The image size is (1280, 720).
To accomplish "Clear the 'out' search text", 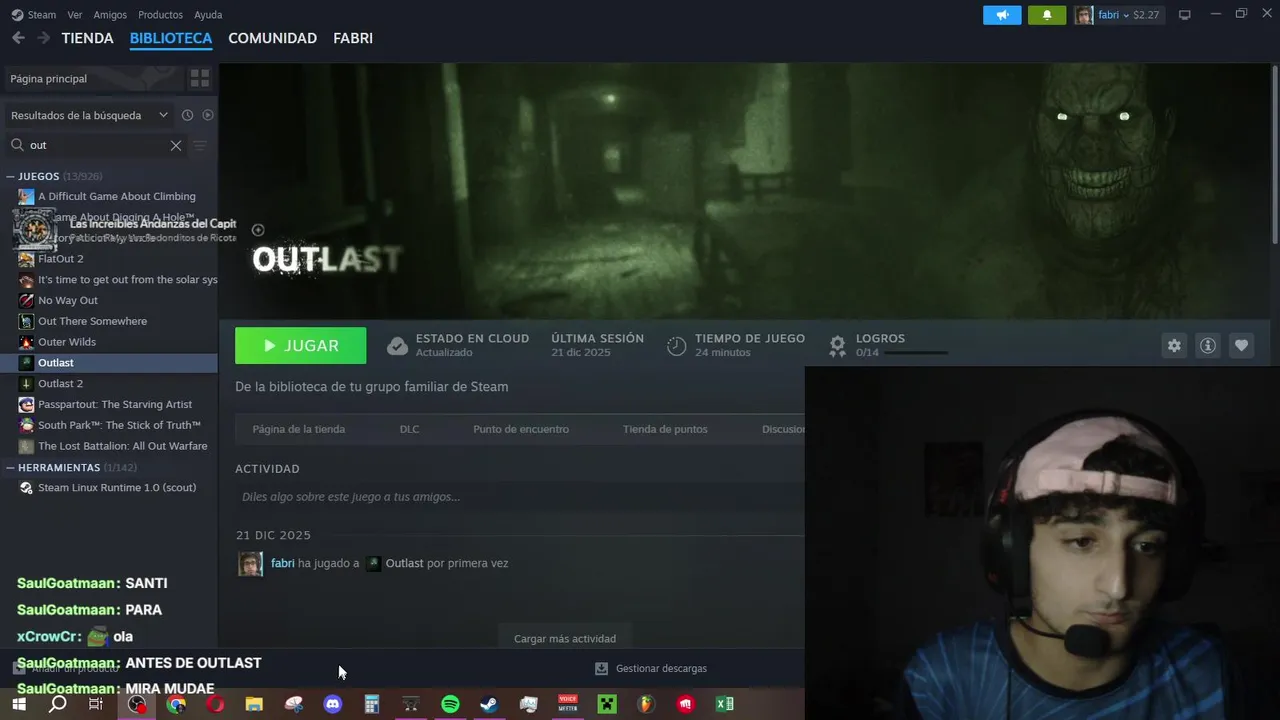I will coord(176,145).
